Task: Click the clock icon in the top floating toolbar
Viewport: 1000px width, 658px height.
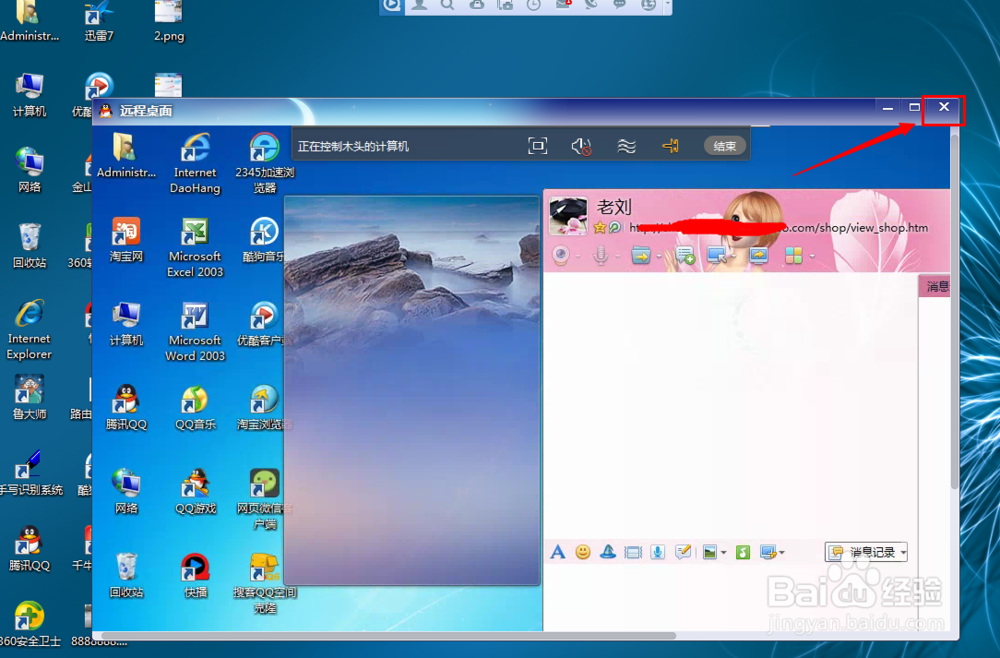Action: tap(534, 5)
